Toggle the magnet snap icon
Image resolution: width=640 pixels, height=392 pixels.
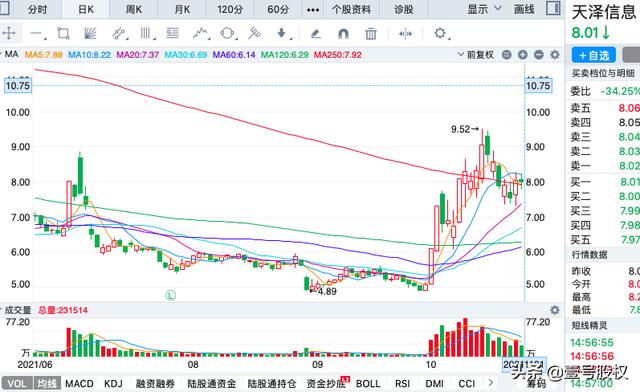[343, 33]
